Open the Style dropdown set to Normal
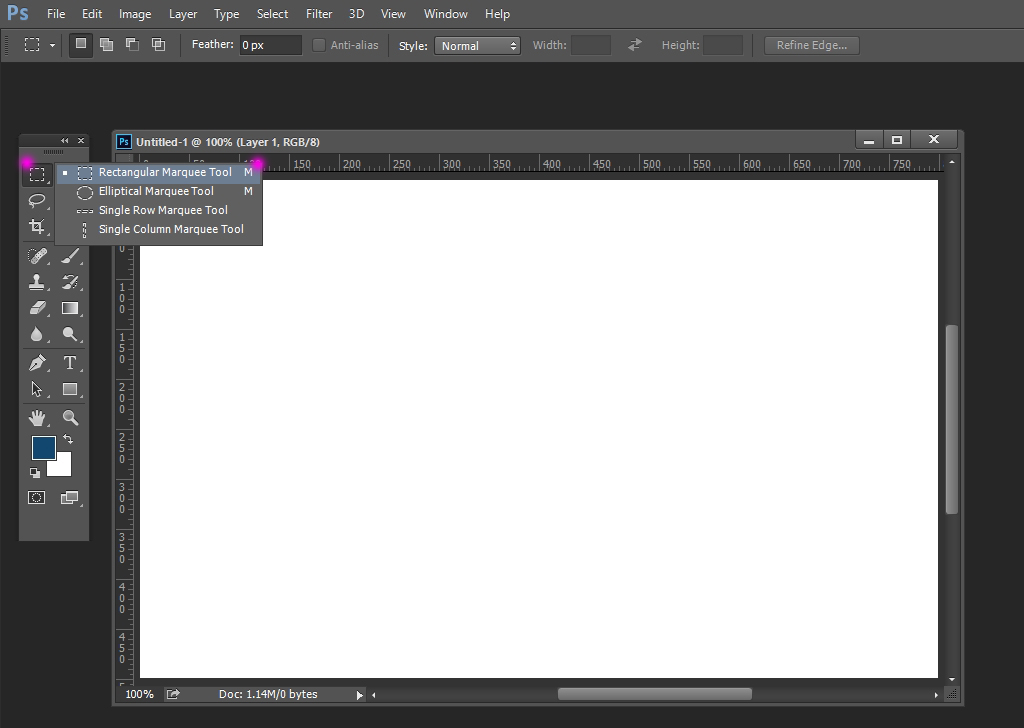1024x728 pixels. pyautogui.click(x=477, y=46)
